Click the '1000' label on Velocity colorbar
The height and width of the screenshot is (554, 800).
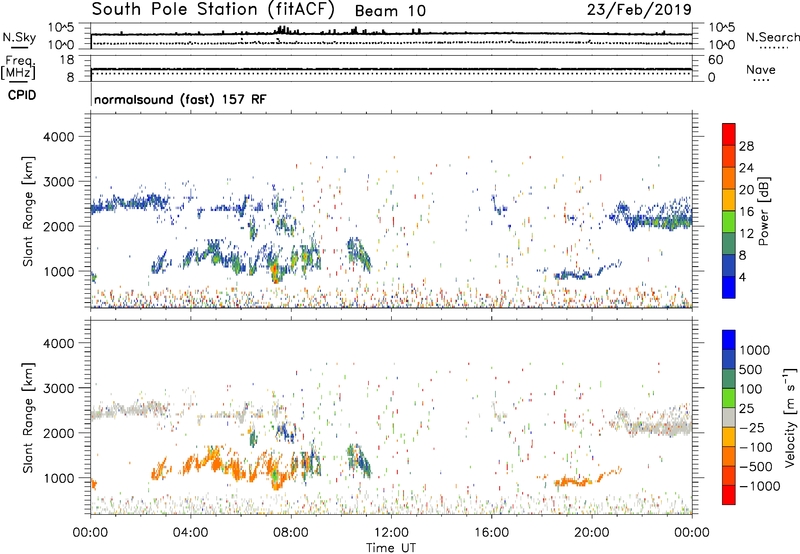click(755, 350)
